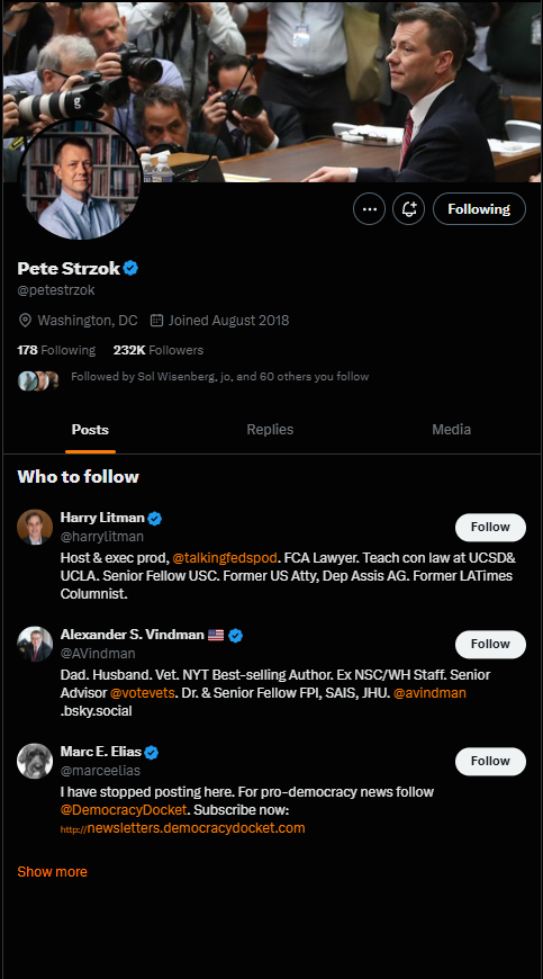
Task: Click Marc E. Elias's dog avatar
Action: coord(35,761)
